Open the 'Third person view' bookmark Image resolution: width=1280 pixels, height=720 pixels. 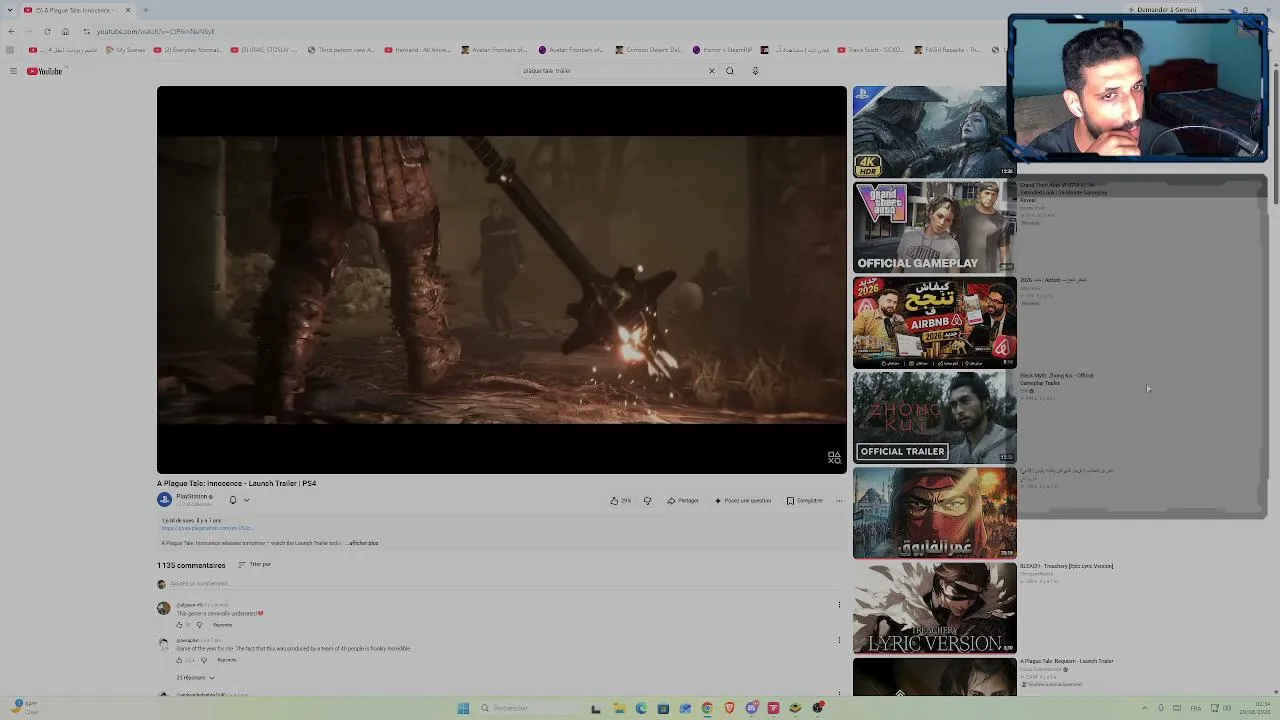pos(342,50)
